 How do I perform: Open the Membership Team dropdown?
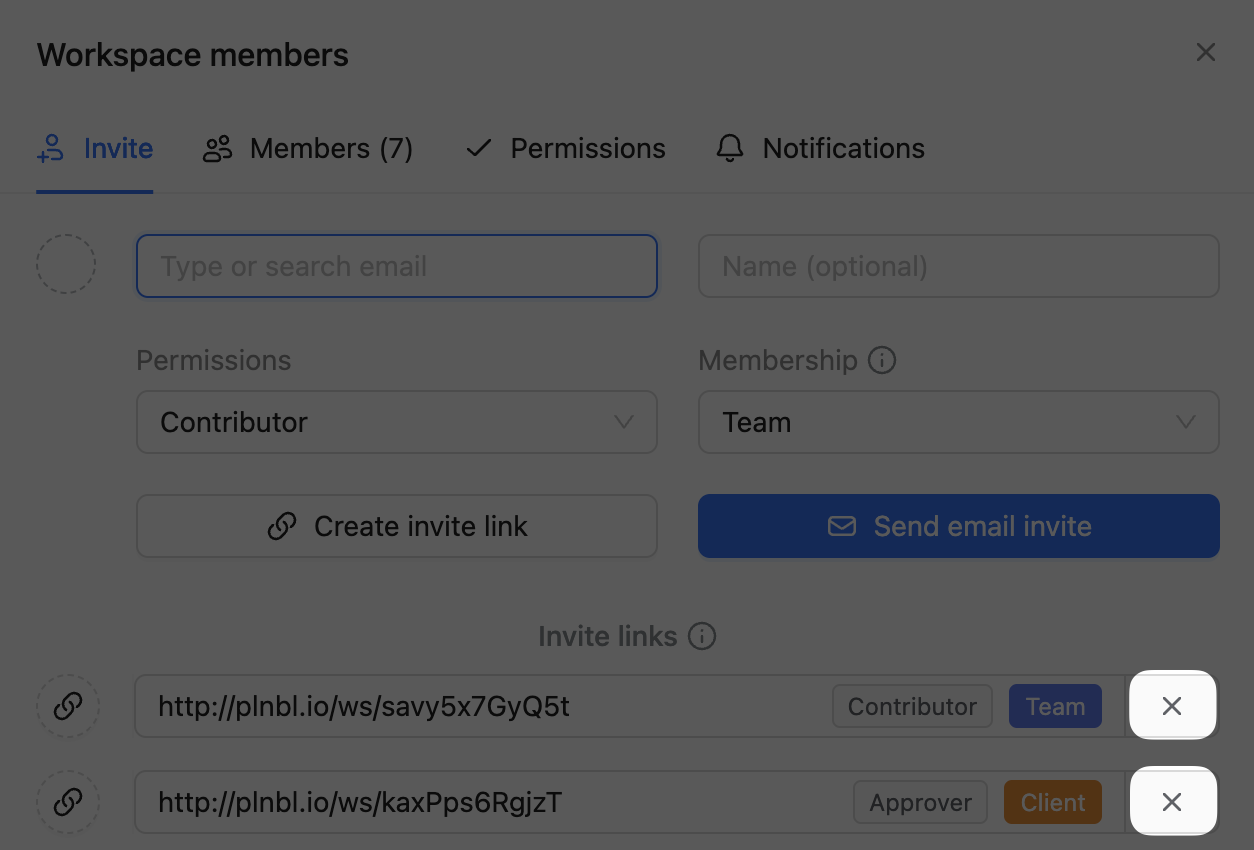958,422
